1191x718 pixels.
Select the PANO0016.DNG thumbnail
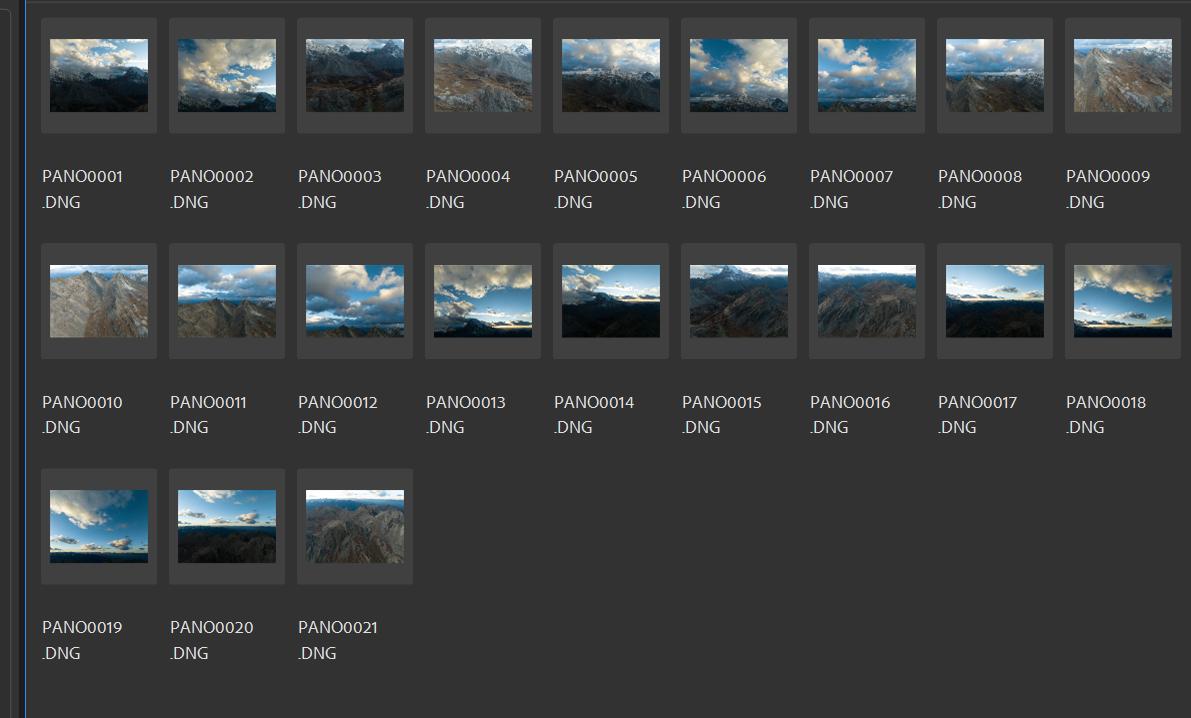click(x=867, y=301)
